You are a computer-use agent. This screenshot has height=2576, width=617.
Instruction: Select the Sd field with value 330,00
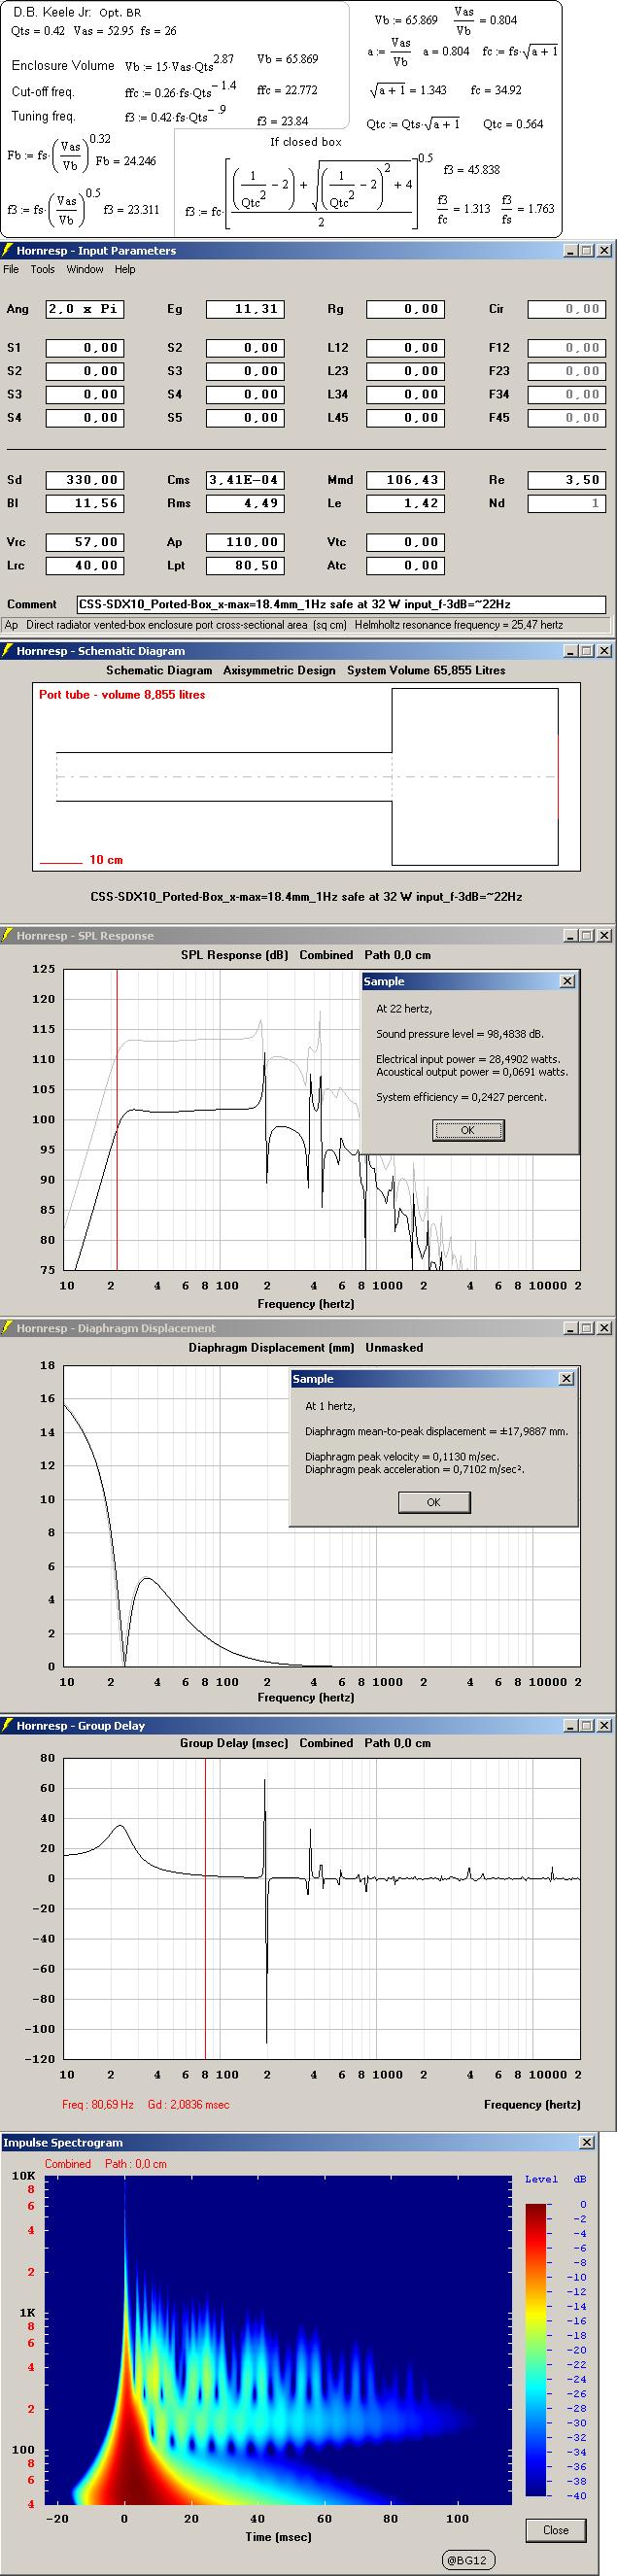(85, 480)
